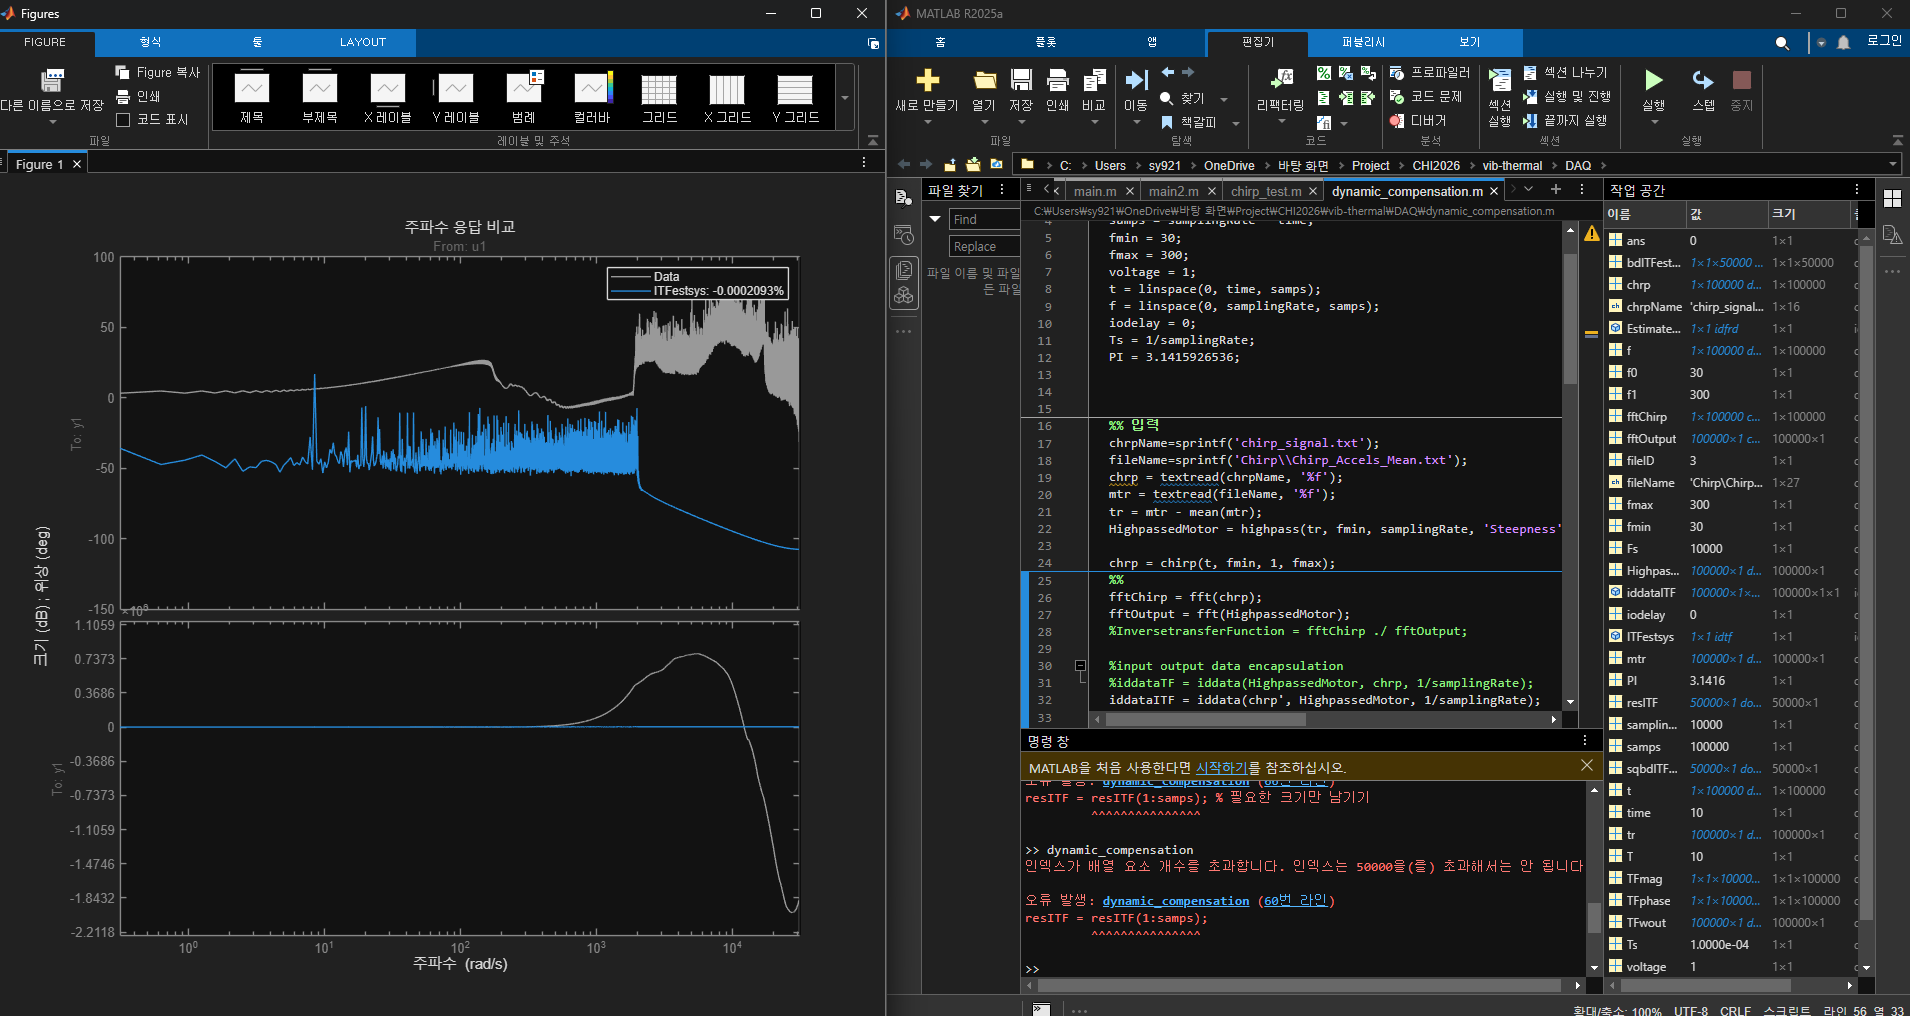Open the chirp_test.m editor tab
The height and width of the screenshot is (1016, 1910).
pyautogui.click(x=1265, y=191)
